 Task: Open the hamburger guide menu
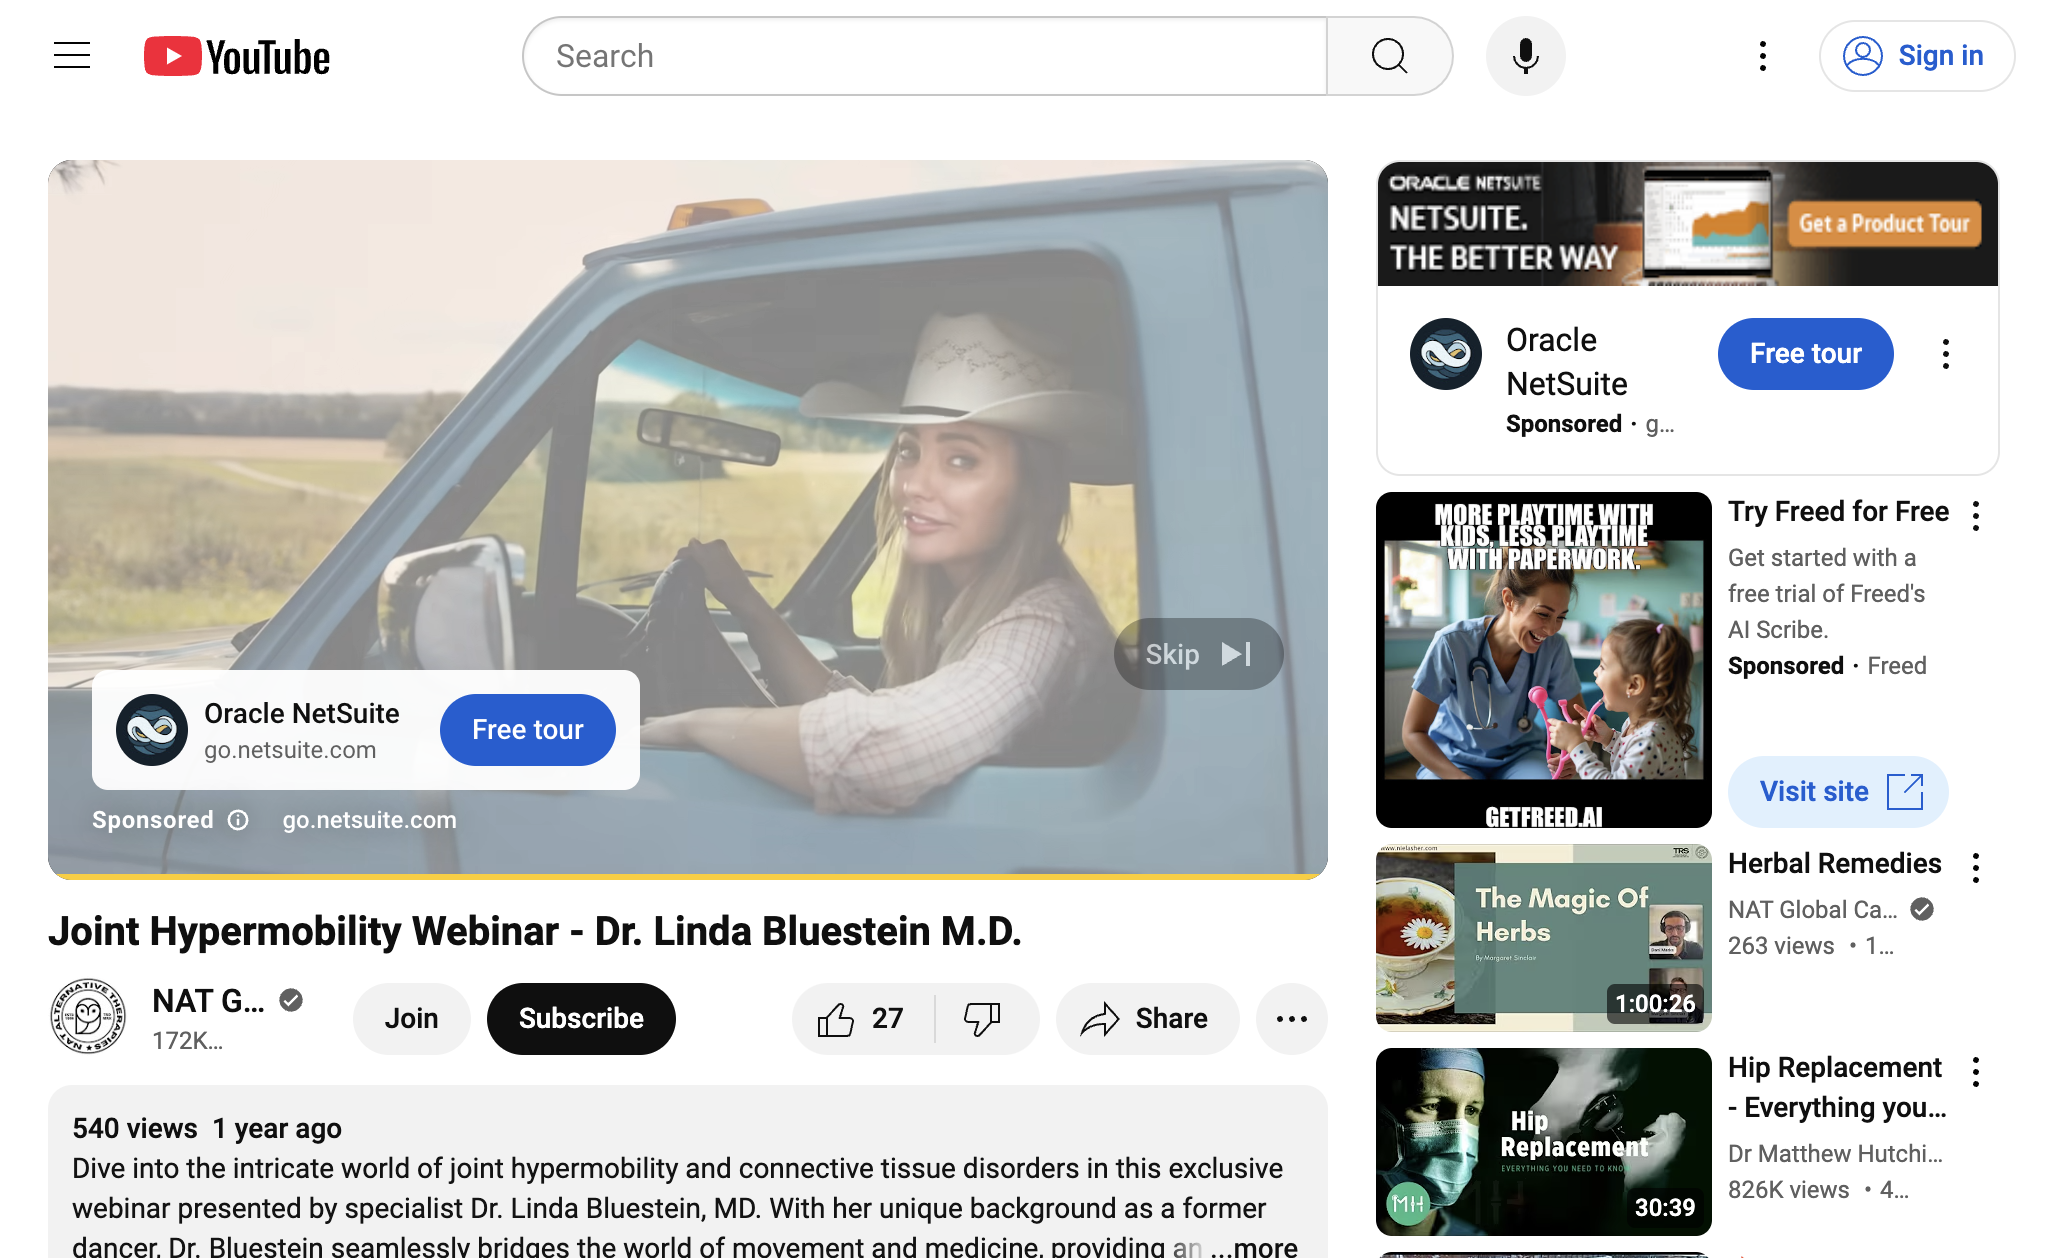click(x=72, y=56)
